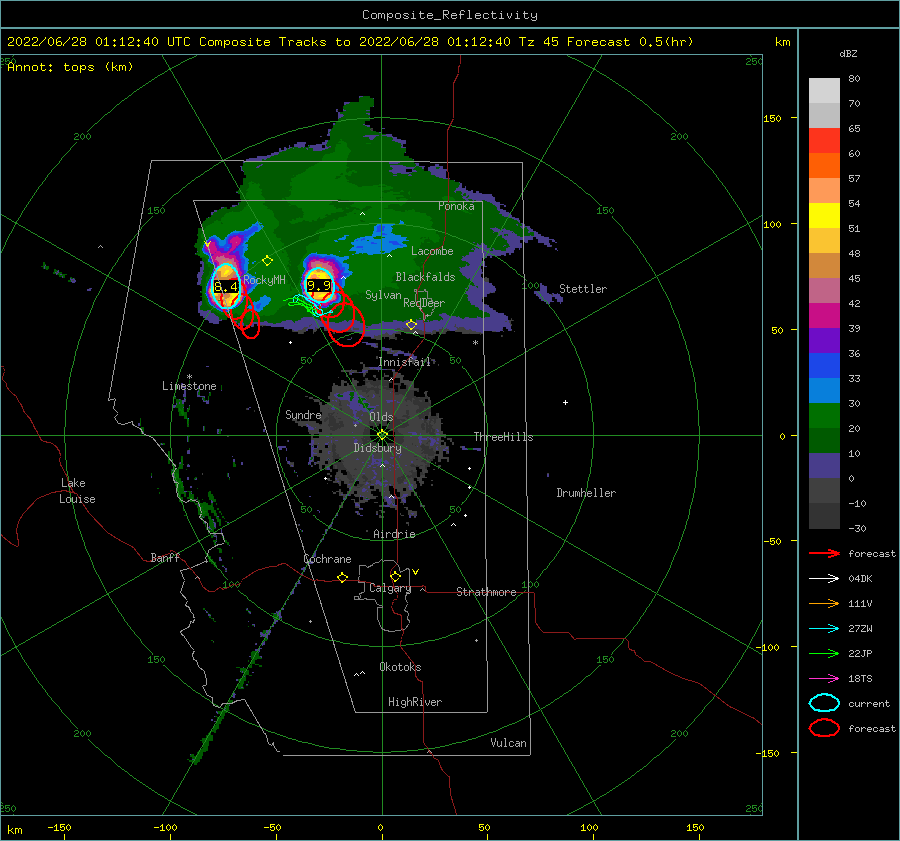
Task: Select the bright green 20–30 dBZ swatch
Action: (x=824, y=416)
